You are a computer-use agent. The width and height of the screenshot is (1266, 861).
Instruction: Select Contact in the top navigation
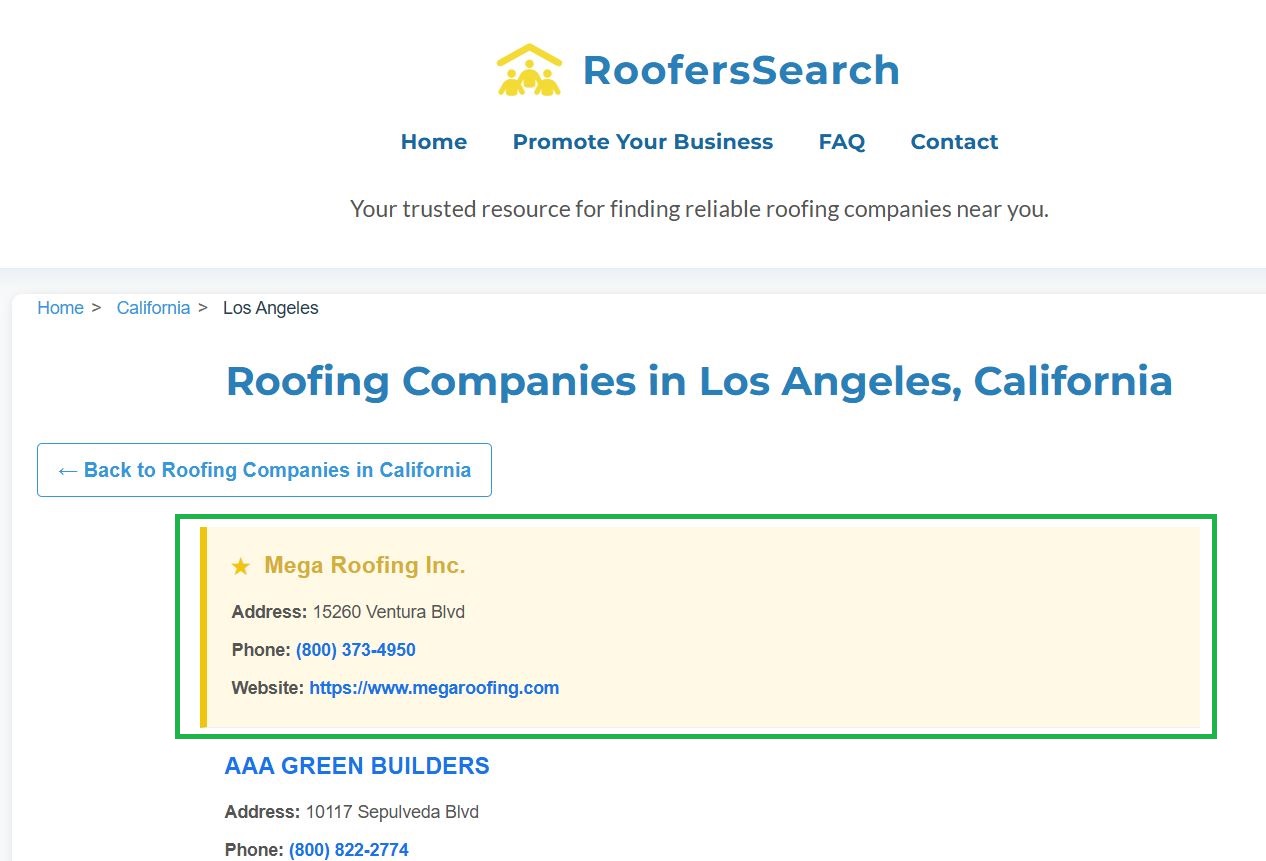pos(953,142)
